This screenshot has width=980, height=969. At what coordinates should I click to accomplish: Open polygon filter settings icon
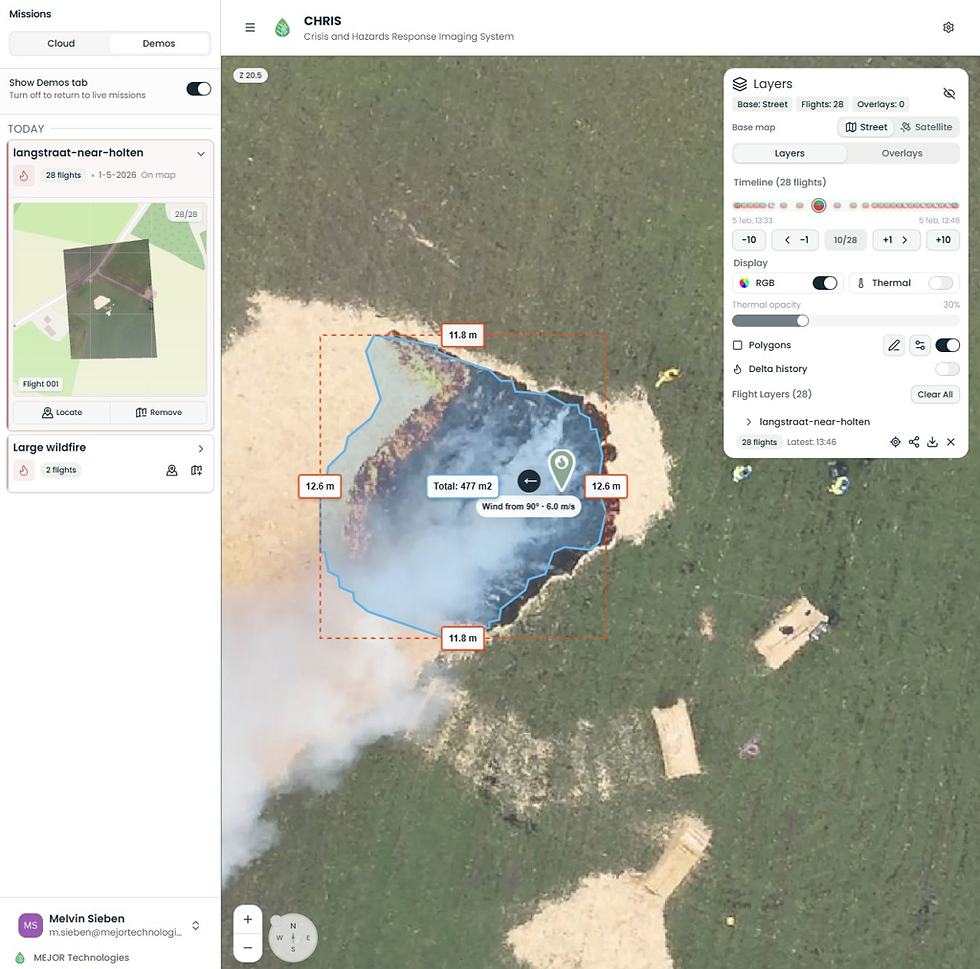click(x=920, y=345)
